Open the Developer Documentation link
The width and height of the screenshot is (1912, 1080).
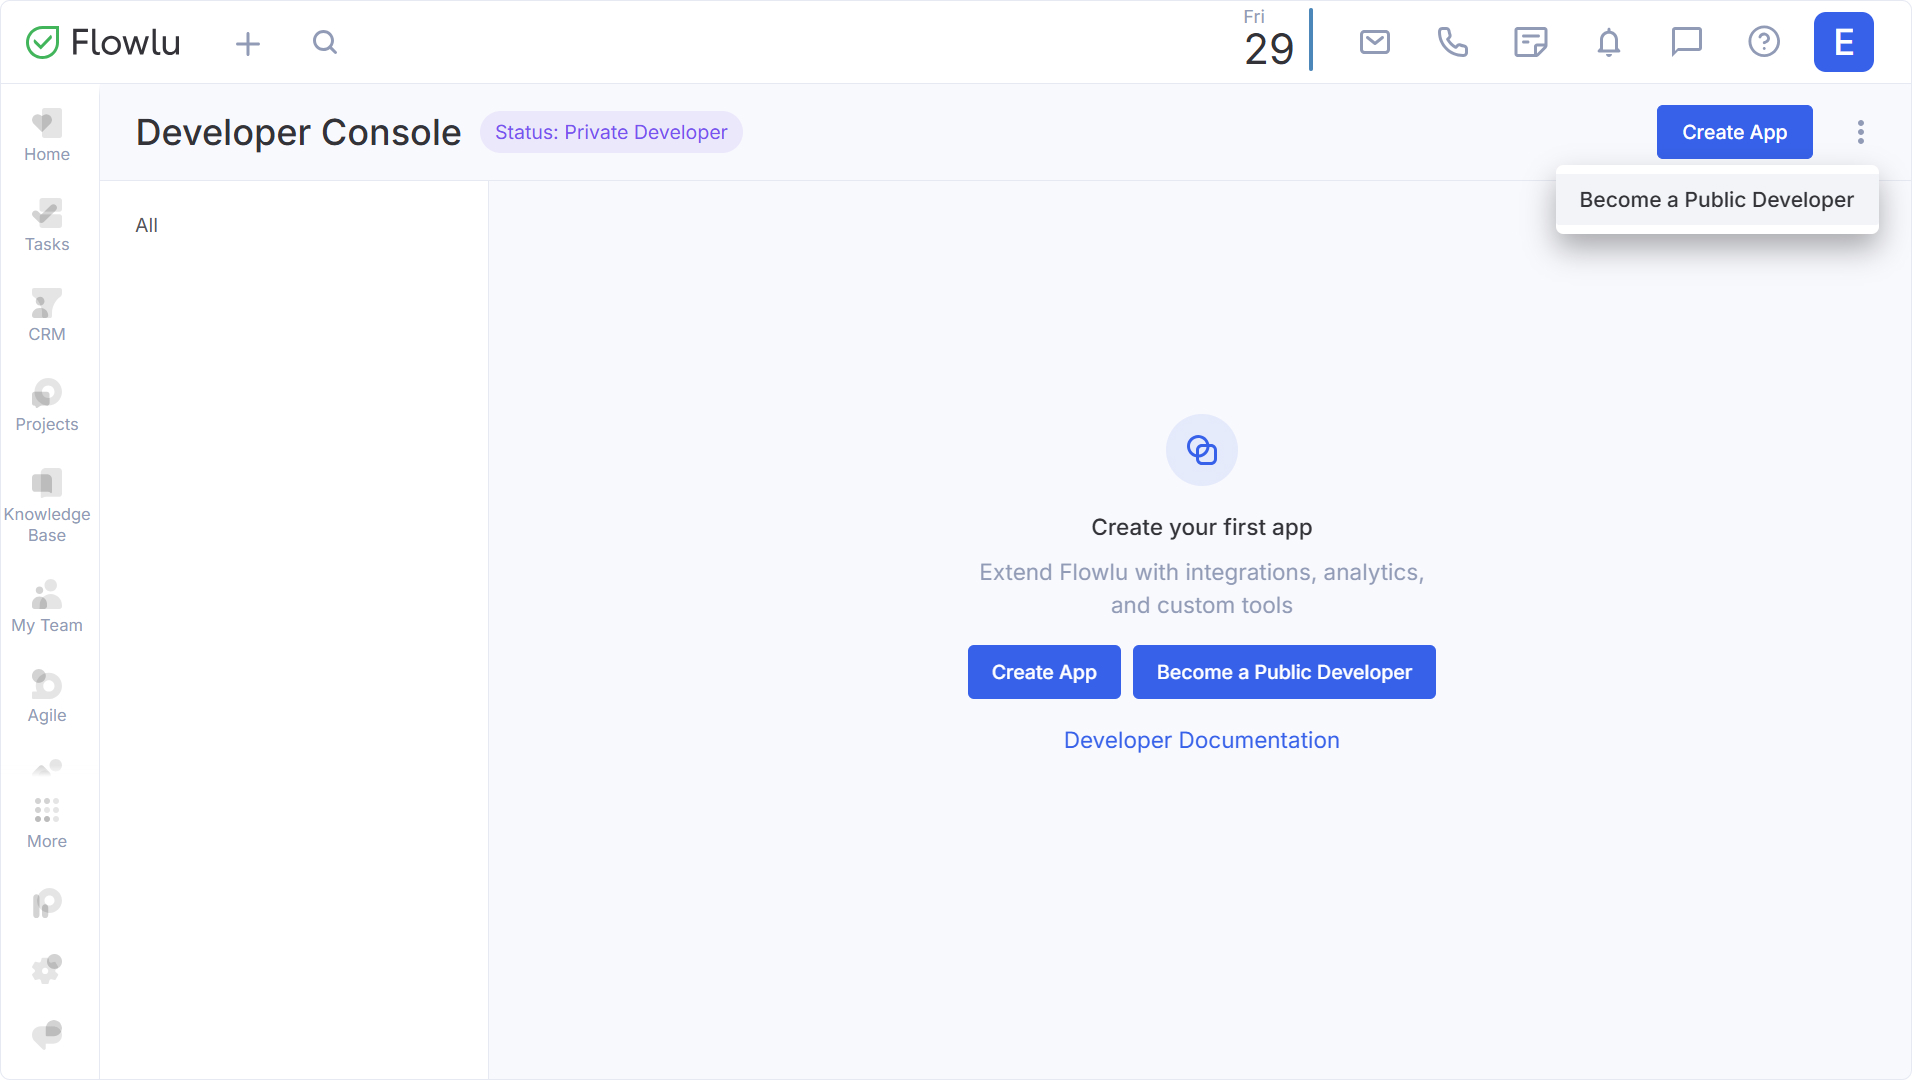(x=1202, y=740)
